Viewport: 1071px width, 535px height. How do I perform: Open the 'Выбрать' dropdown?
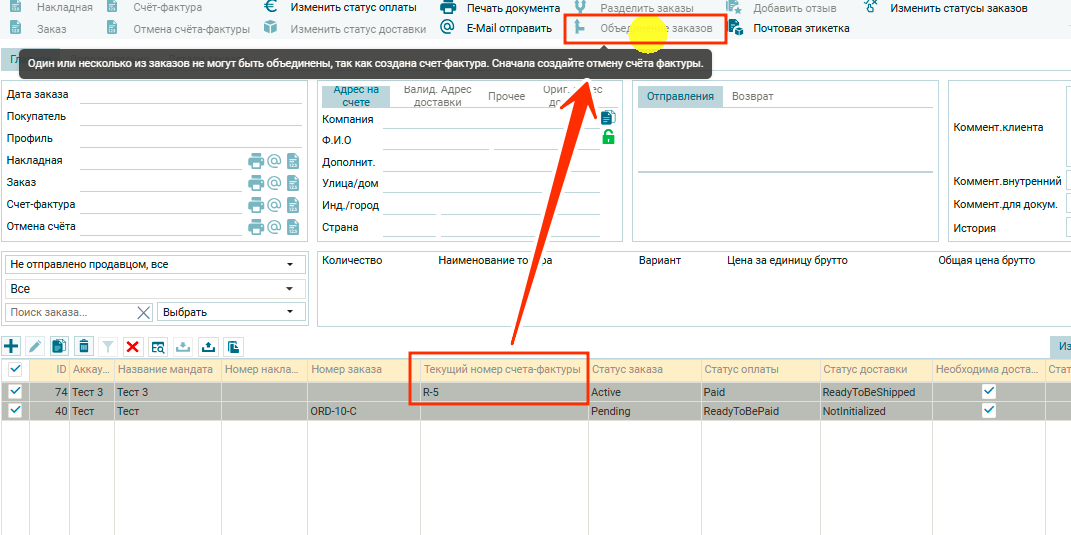[x=232, y=313]
